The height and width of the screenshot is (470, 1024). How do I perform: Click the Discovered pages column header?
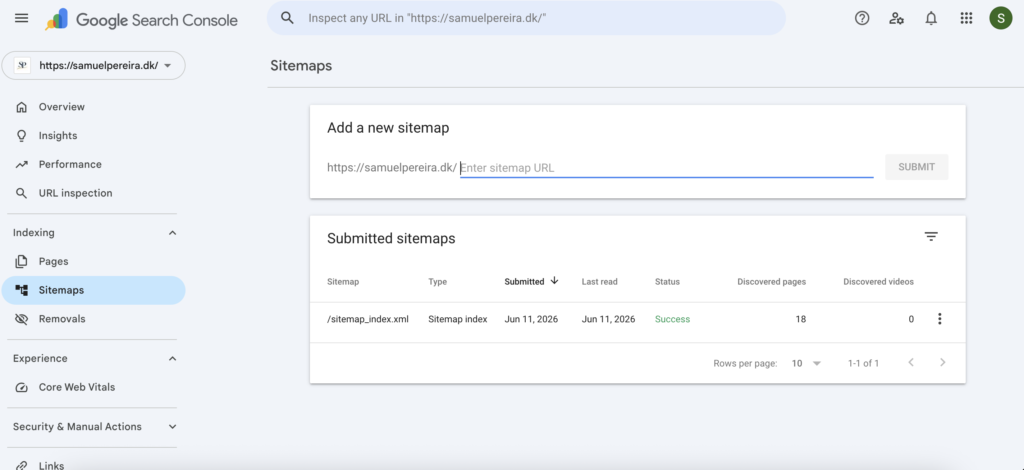771,281
